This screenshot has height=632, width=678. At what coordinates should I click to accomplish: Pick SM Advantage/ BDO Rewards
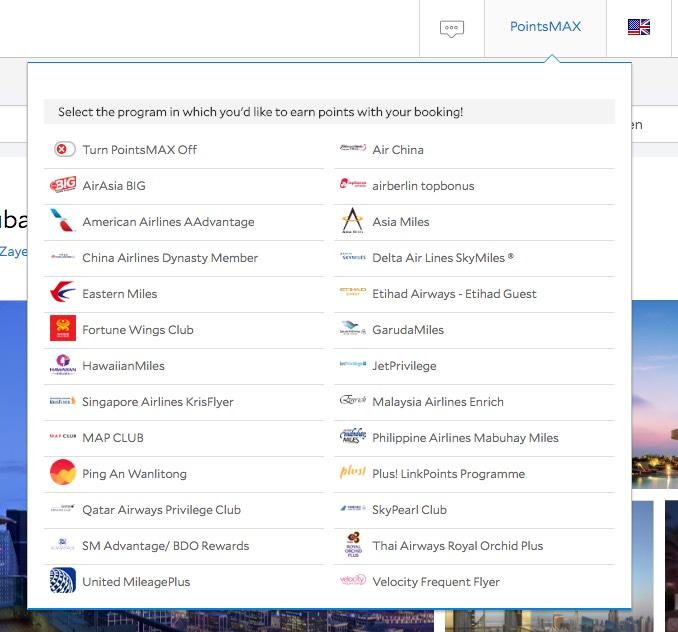click(166, 546)
